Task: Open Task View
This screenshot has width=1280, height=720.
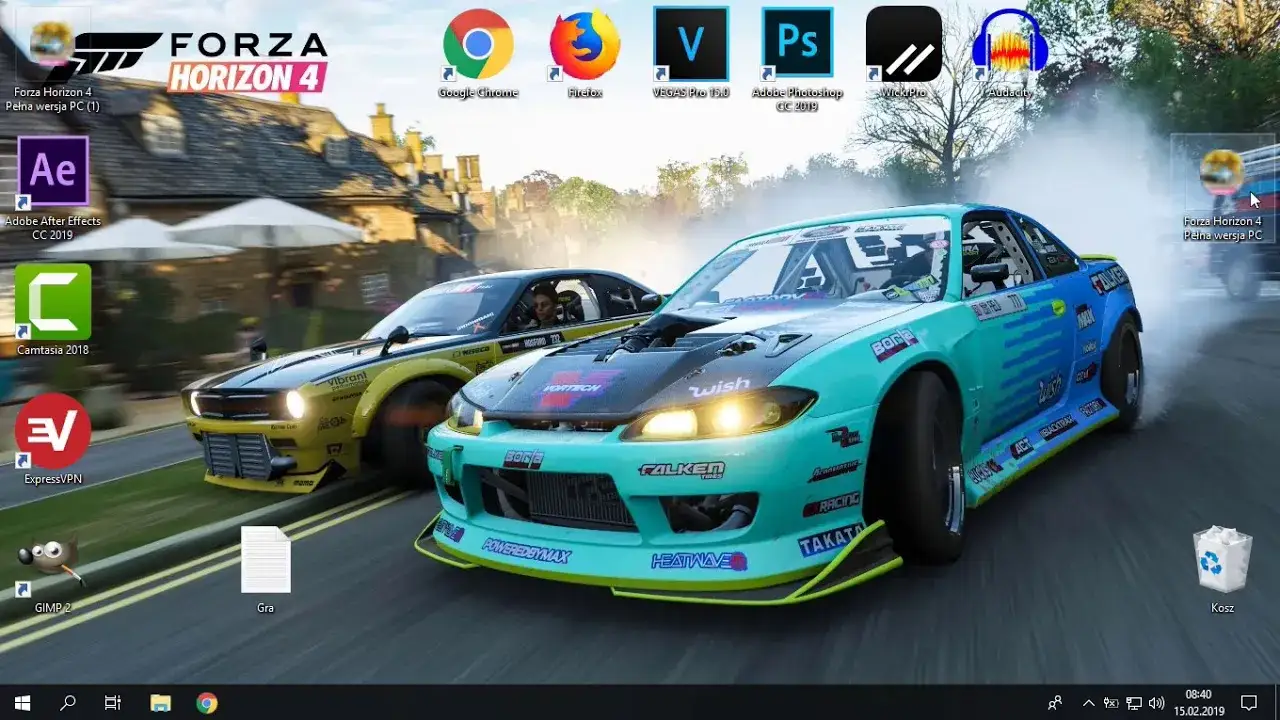Action: pos(113,701)
